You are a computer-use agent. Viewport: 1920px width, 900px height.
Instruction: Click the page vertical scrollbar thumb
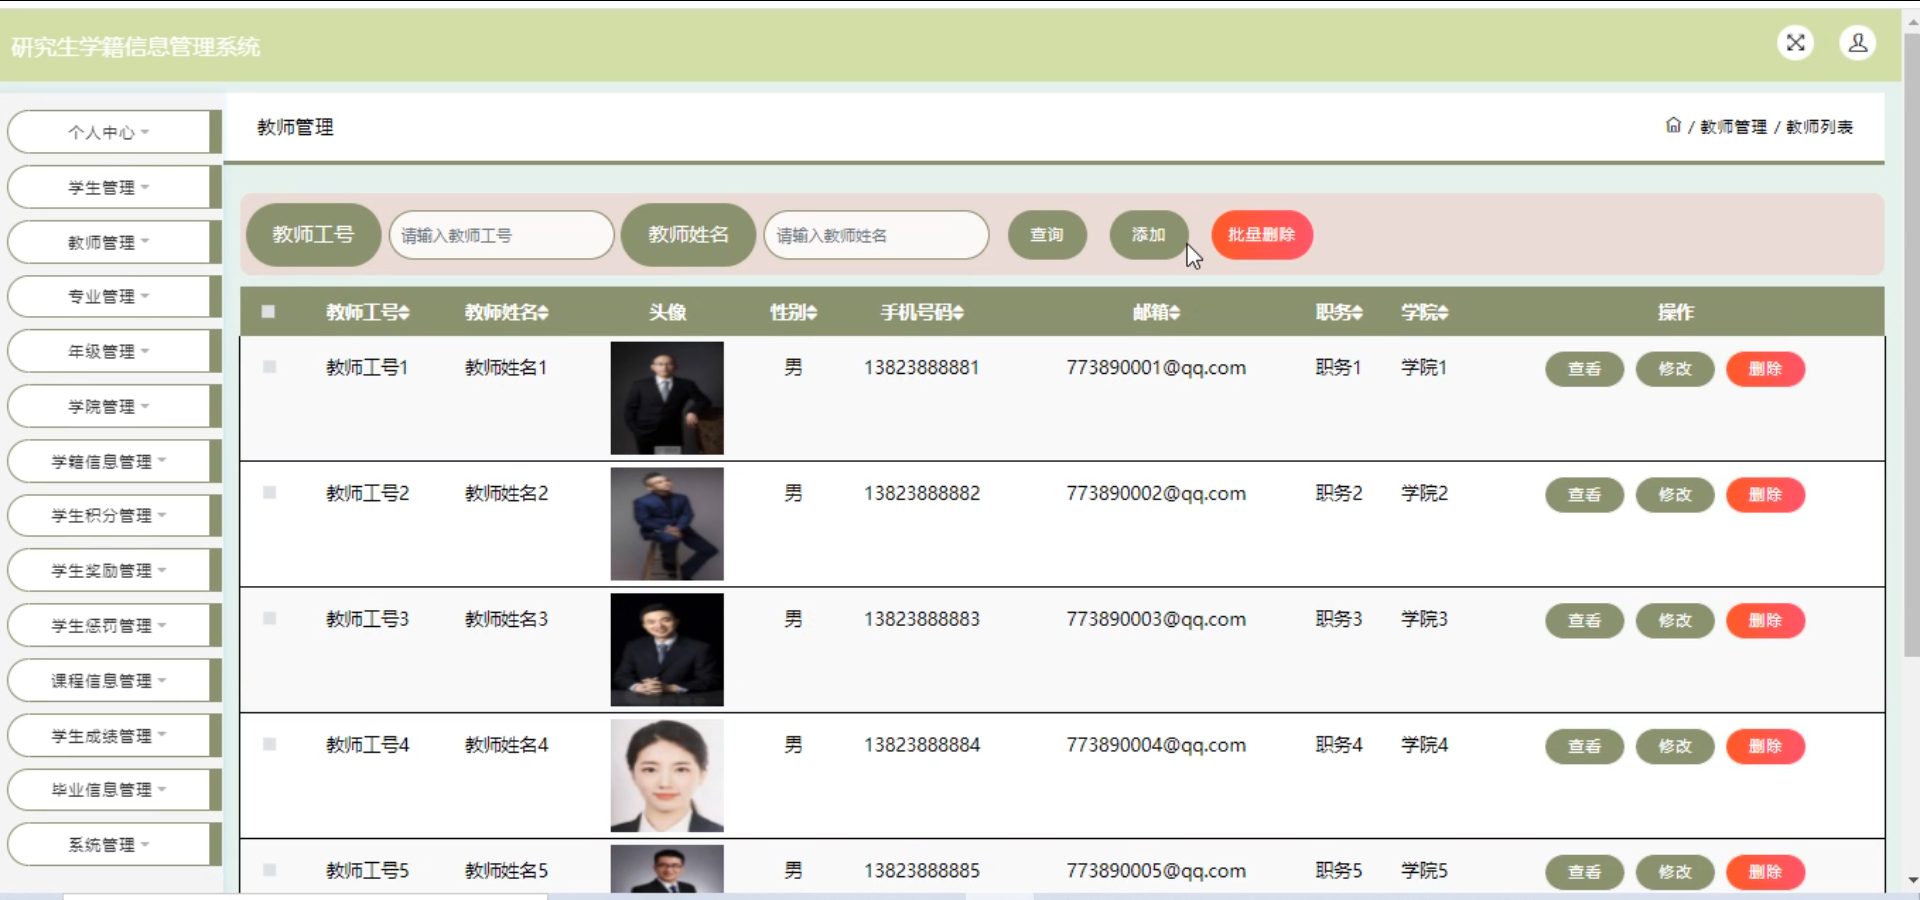click(x=1911, y=345)
